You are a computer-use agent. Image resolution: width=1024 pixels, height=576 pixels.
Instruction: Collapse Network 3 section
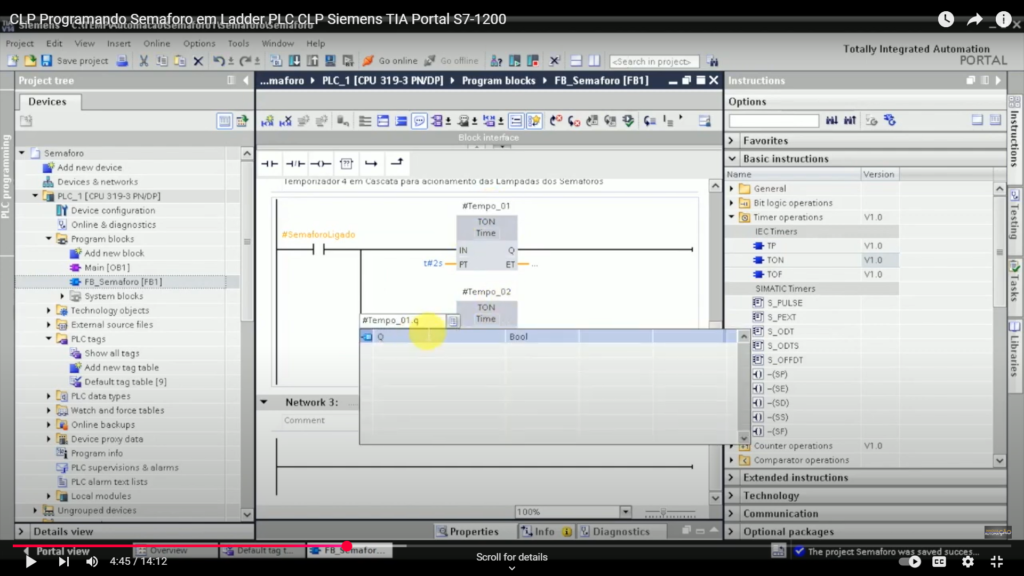tap(264, 402)
